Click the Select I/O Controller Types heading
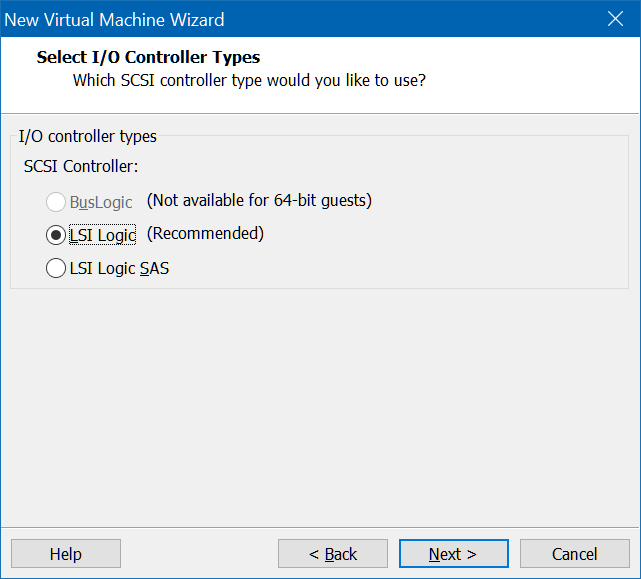Viewport: 641px width, 579px height. [x=148, y=57]
